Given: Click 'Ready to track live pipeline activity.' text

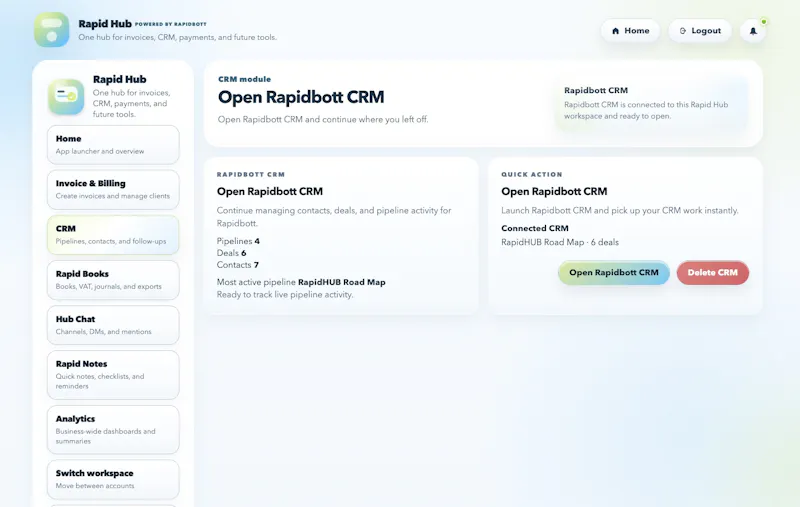Looking at the screenshot, I should 285,295.
